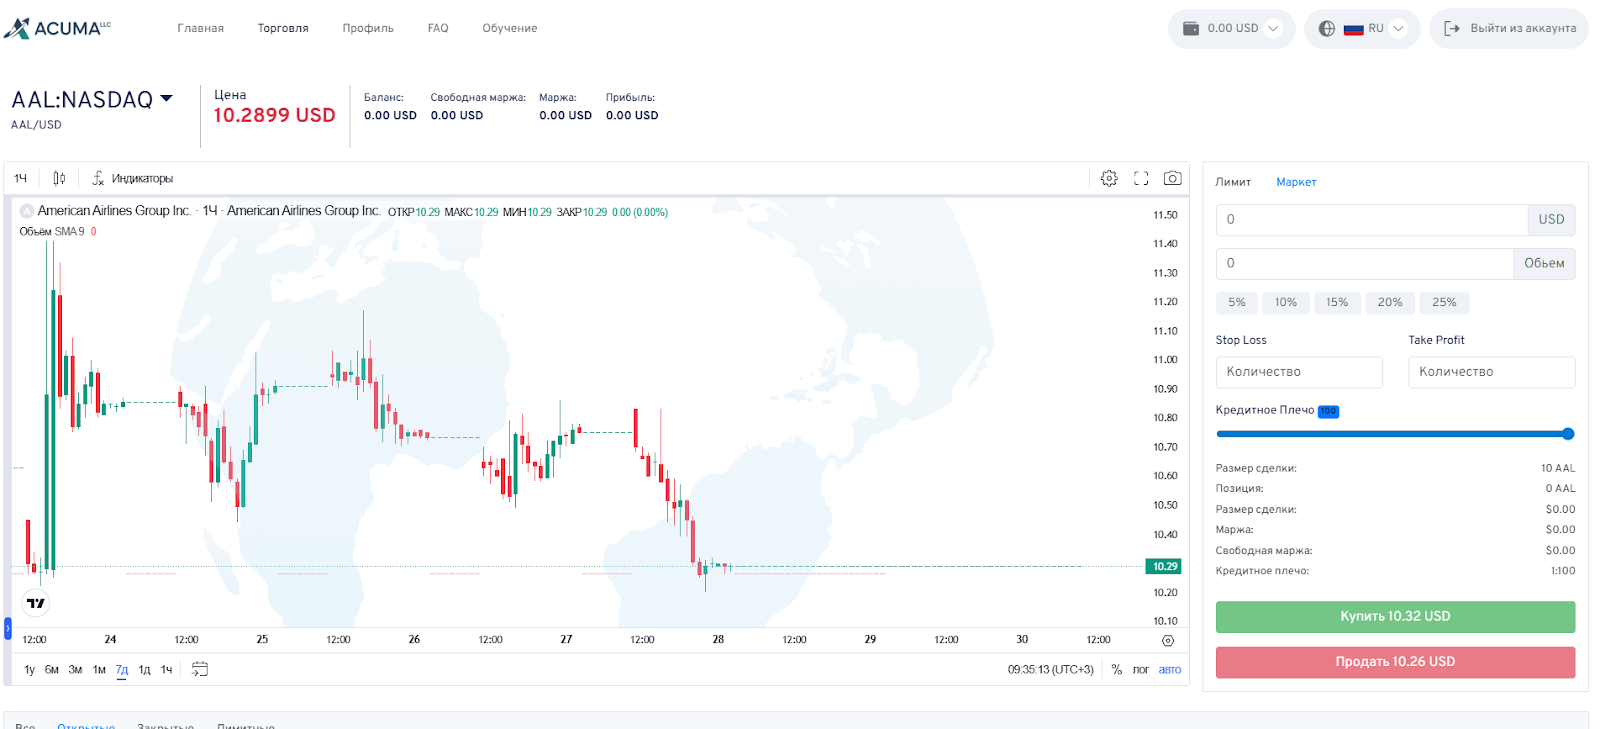Expand the AAL:NASDAQ symbol dropdown

tap(166, 98)
